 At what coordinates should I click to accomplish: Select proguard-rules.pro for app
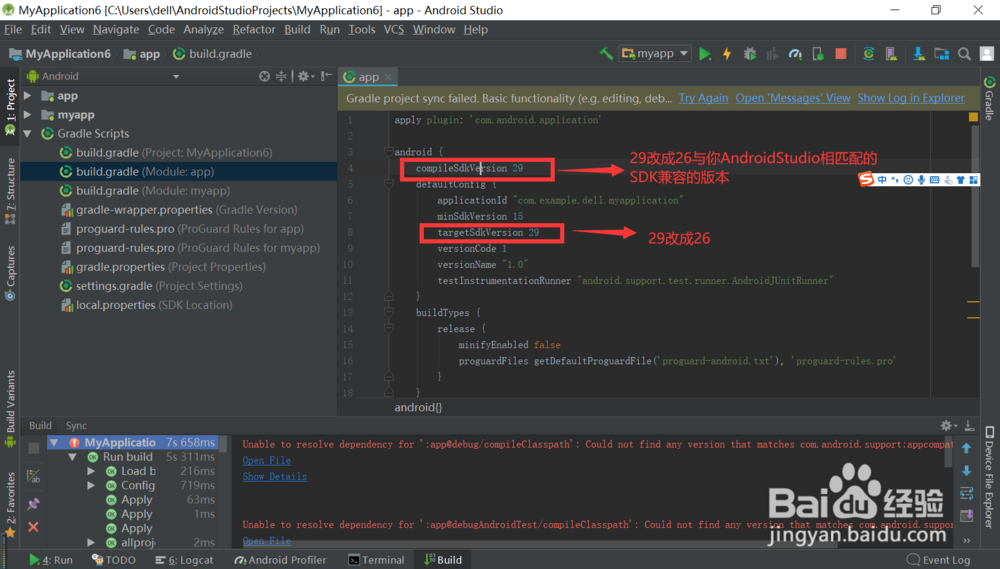182,229
